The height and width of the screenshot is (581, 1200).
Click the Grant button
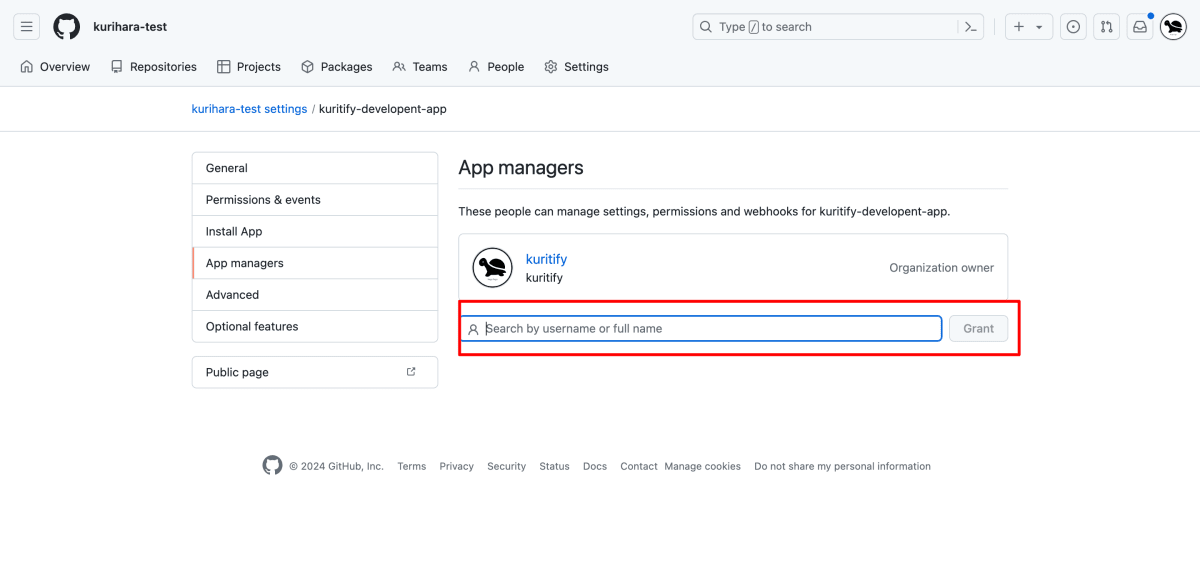(979, 328)
